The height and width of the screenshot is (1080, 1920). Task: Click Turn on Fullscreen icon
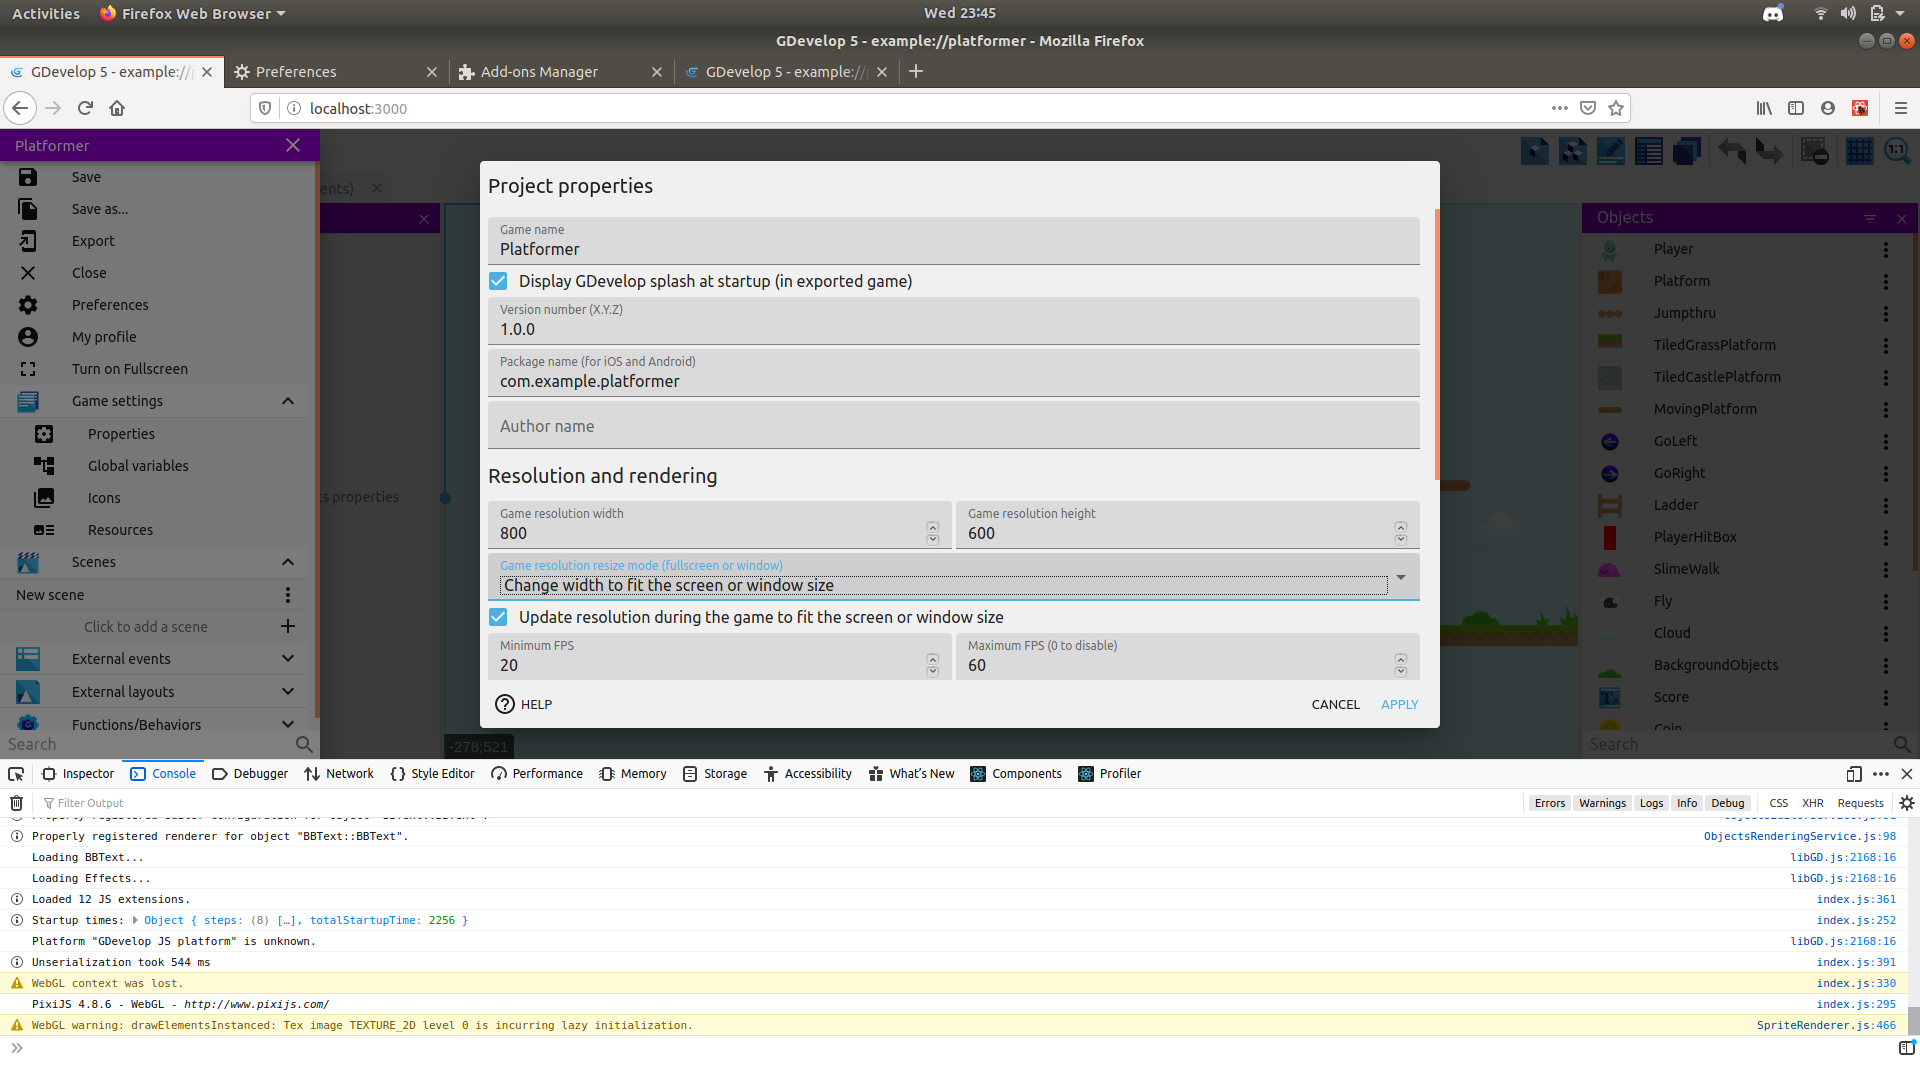tap(28, 369)
